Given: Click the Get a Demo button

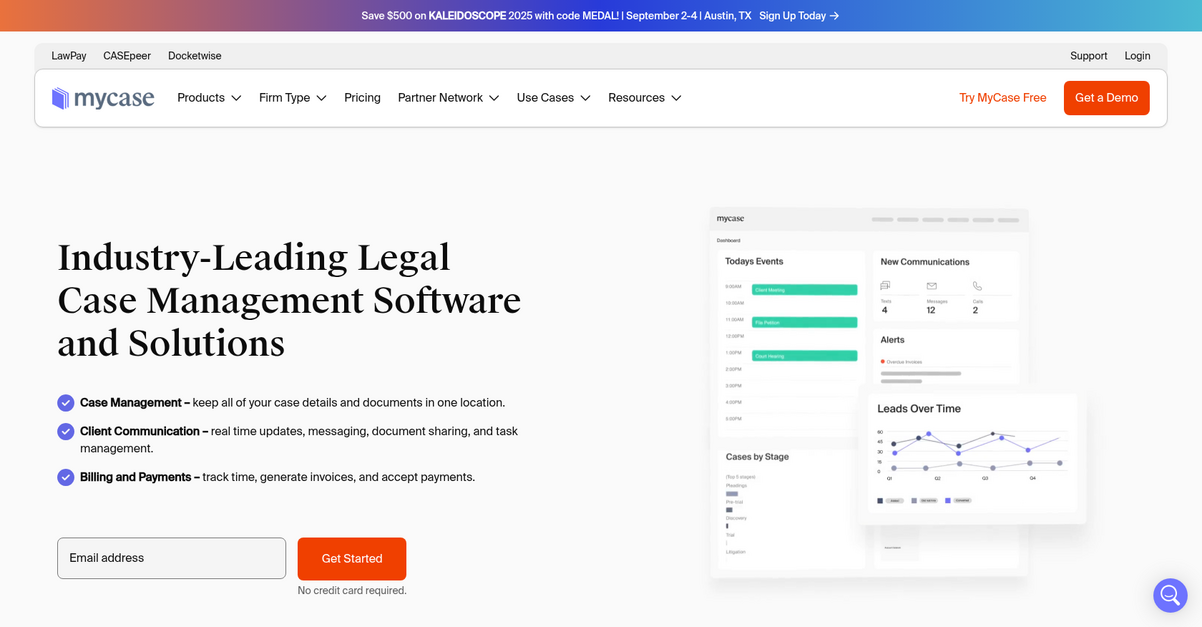Looking at the screenshot, I should (1106, 98).
